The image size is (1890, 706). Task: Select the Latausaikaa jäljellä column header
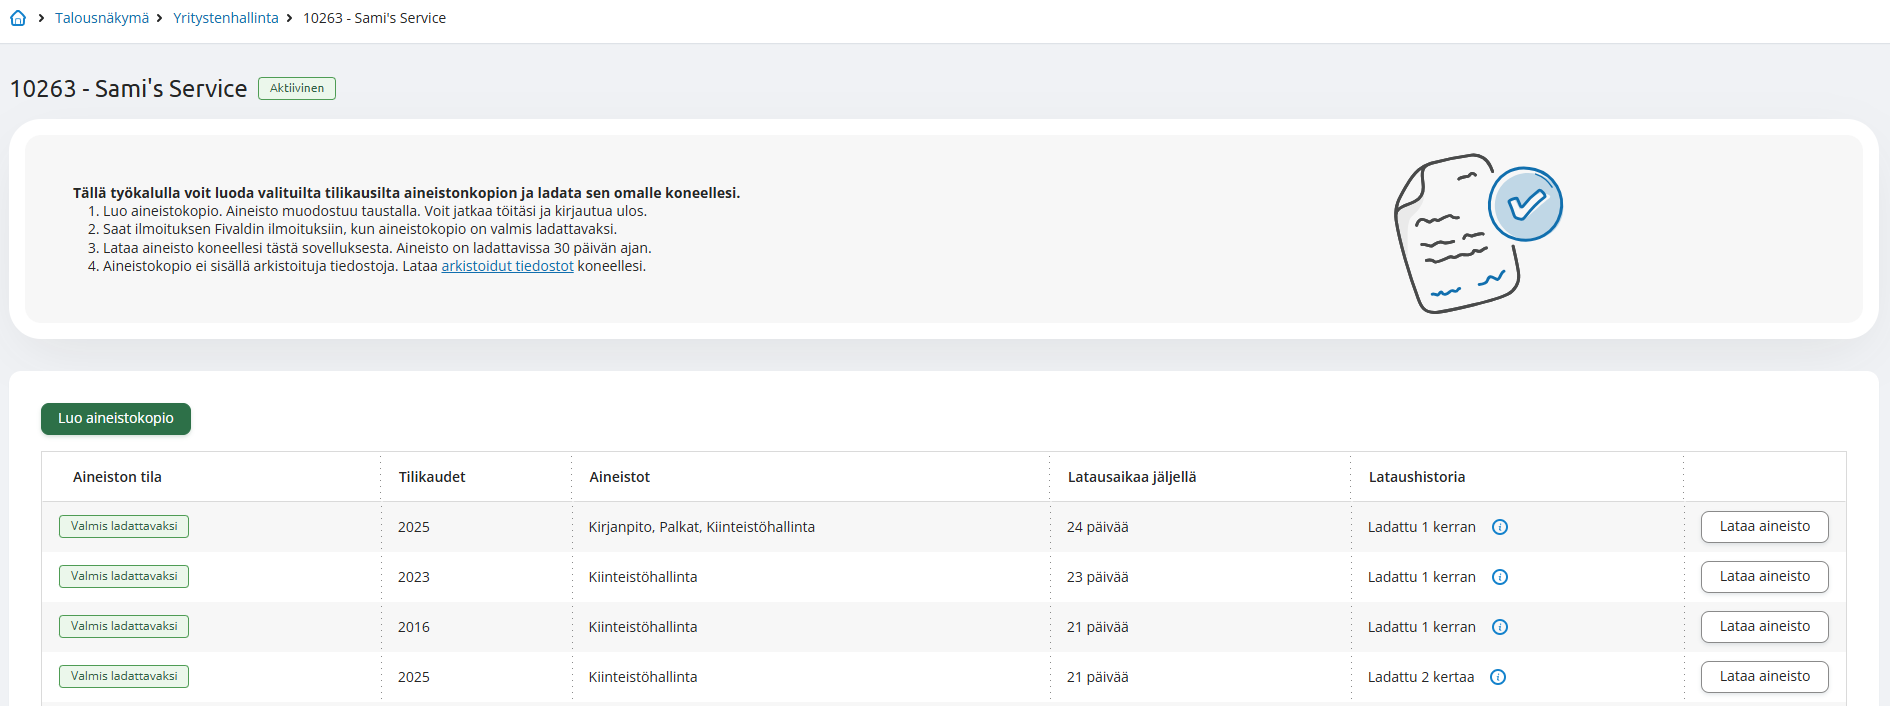coord(1132,477)
